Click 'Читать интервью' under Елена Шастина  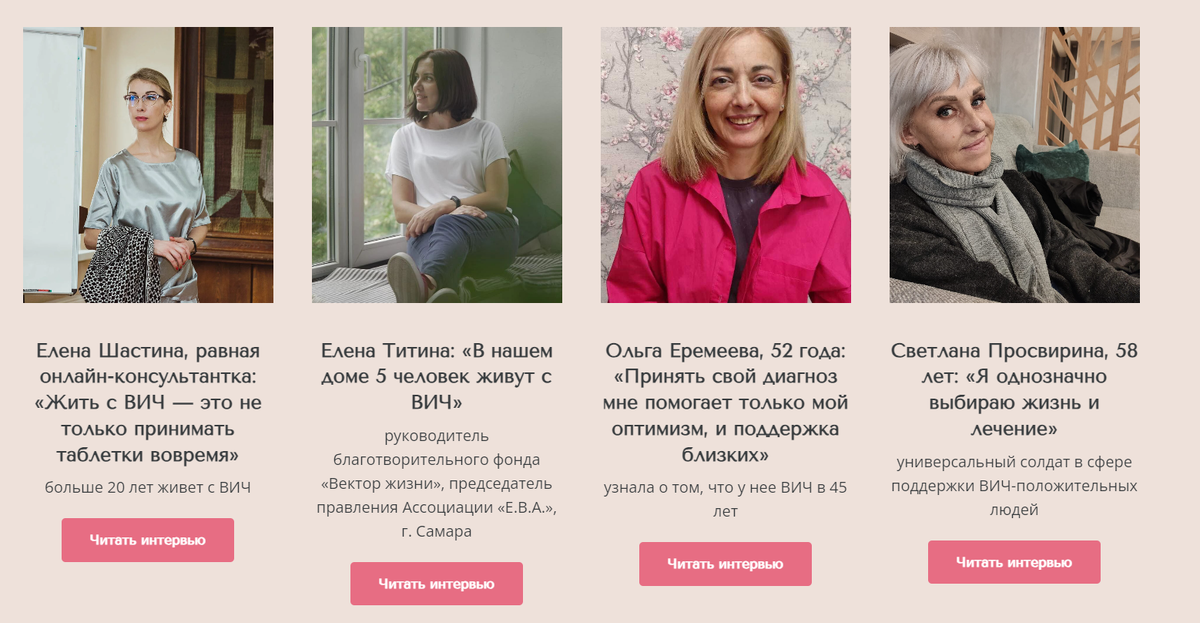click(148, 540)
